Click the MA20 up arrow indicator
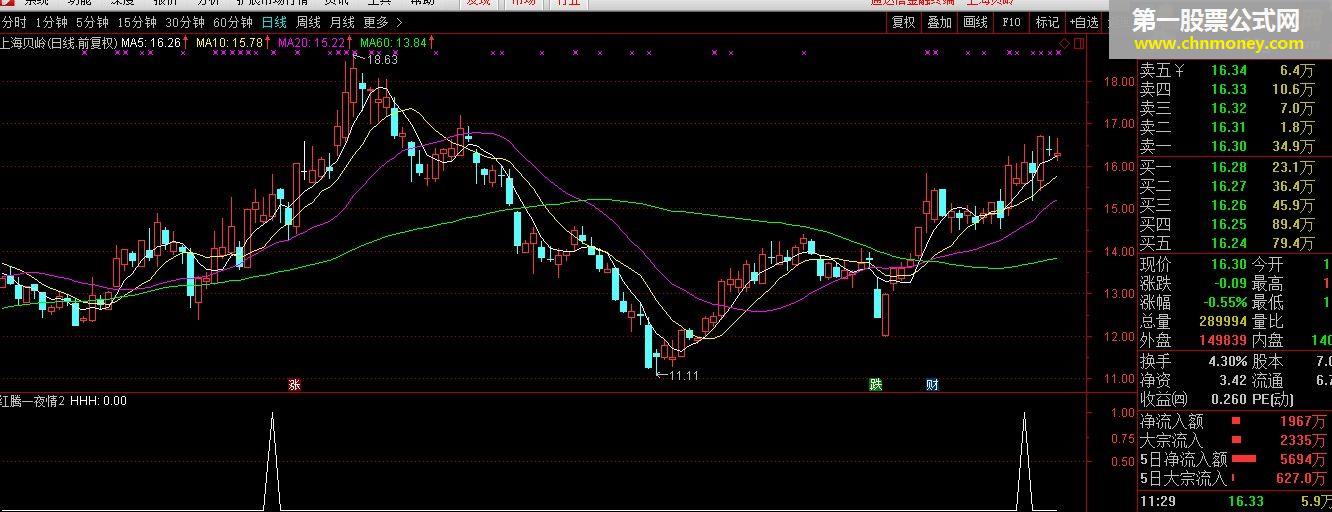This screenshot has height=512, width=1332. pyautogui.click(x=351, y=42)
